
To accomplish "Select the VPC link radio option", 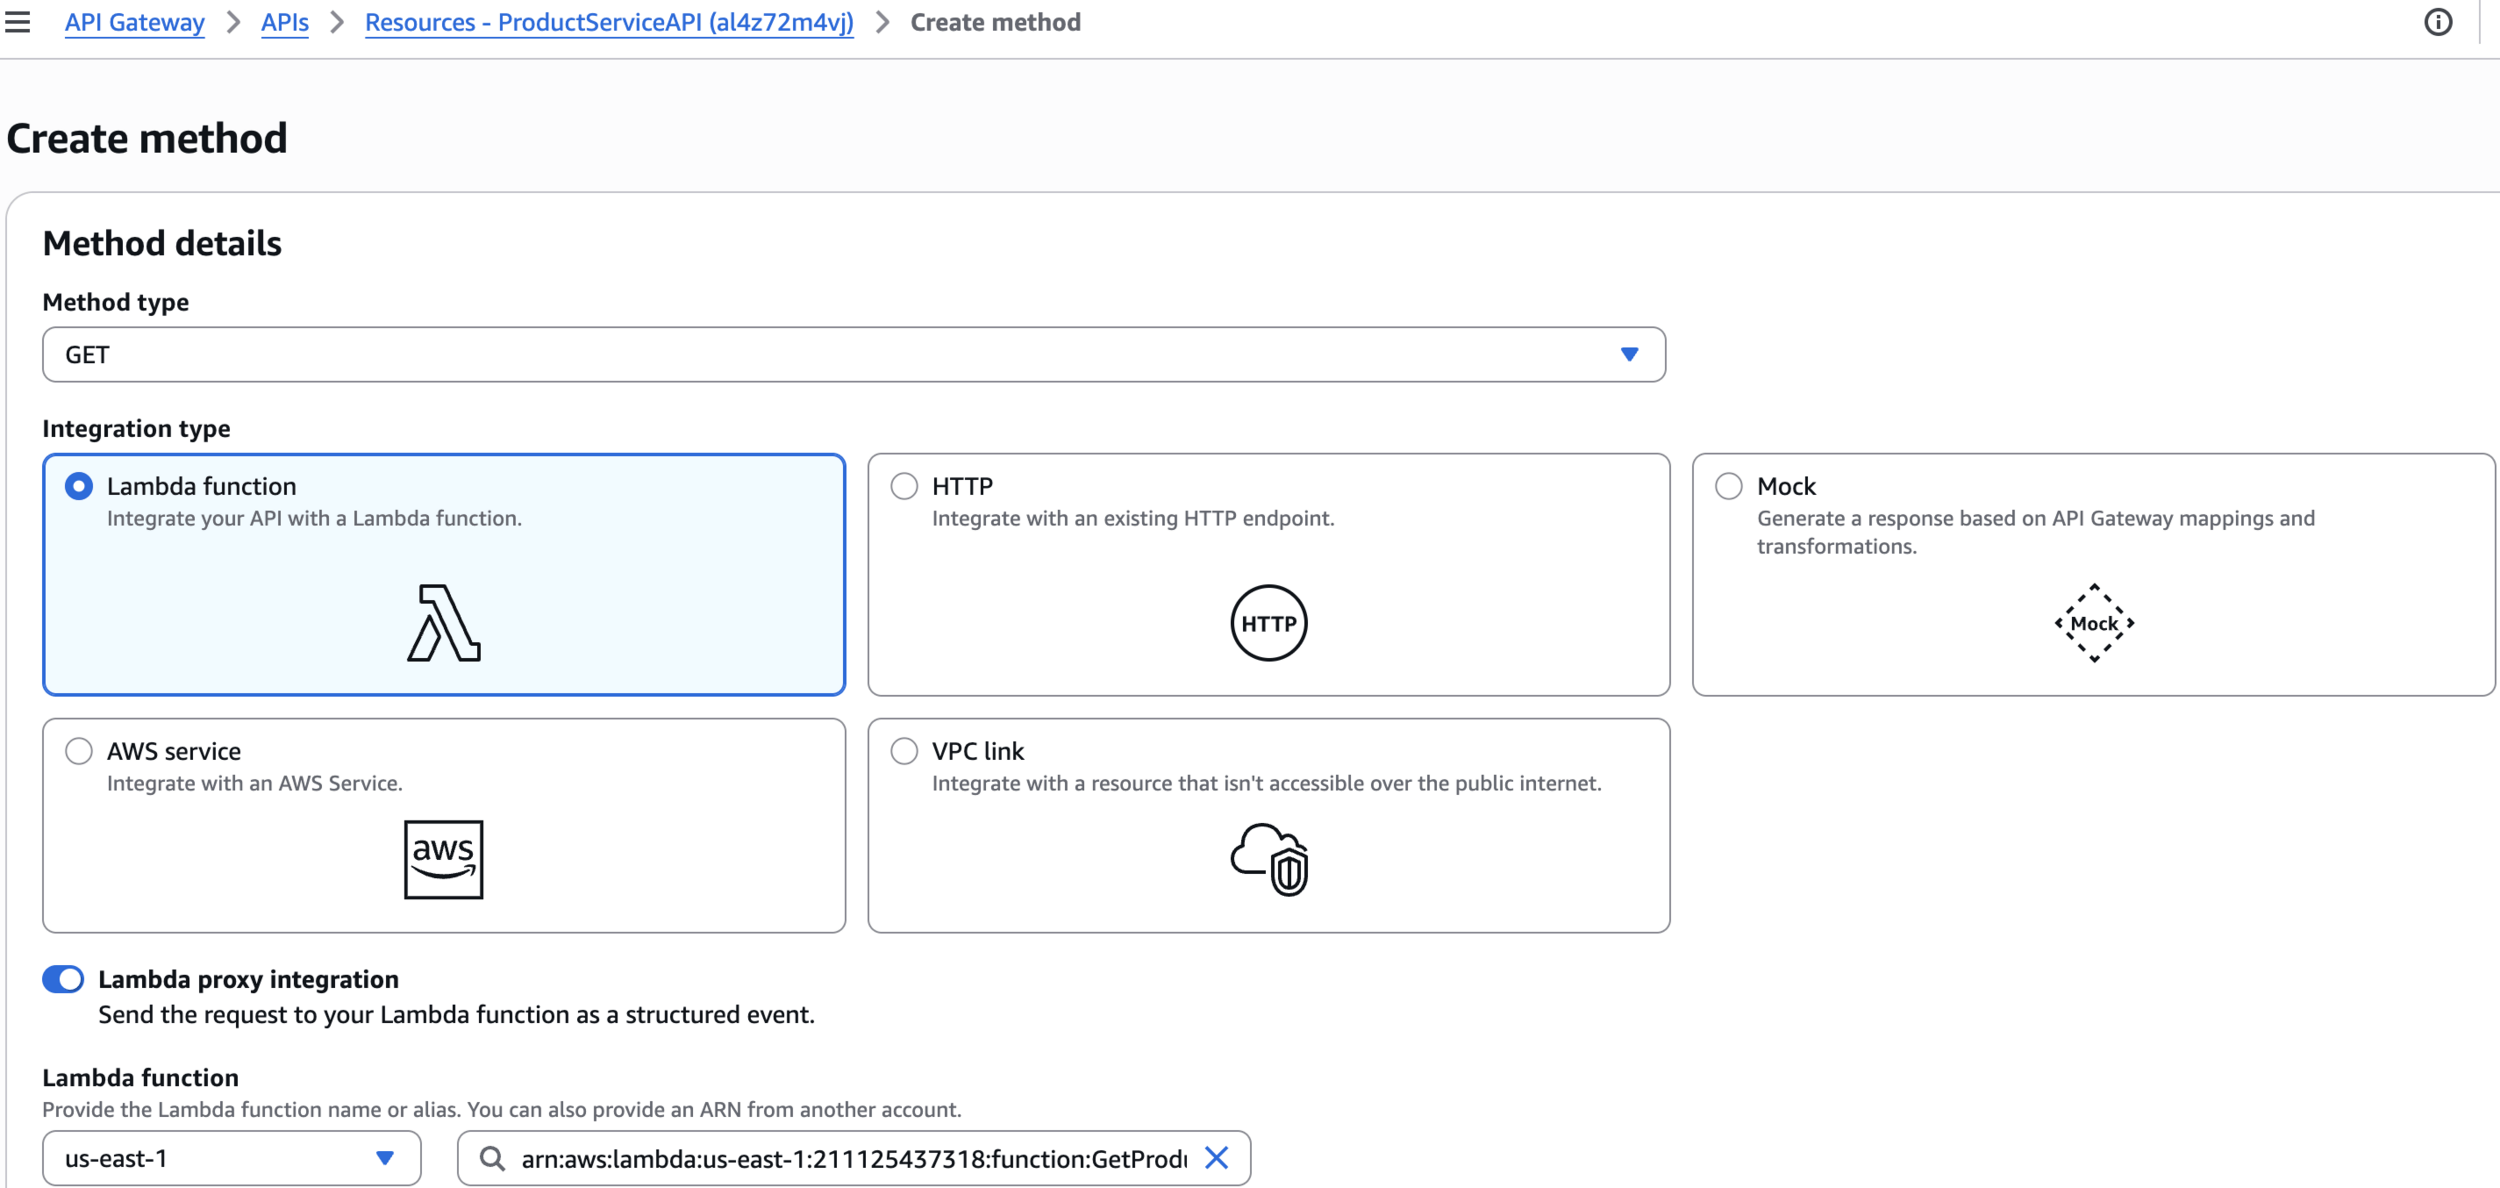I will 904,751.
